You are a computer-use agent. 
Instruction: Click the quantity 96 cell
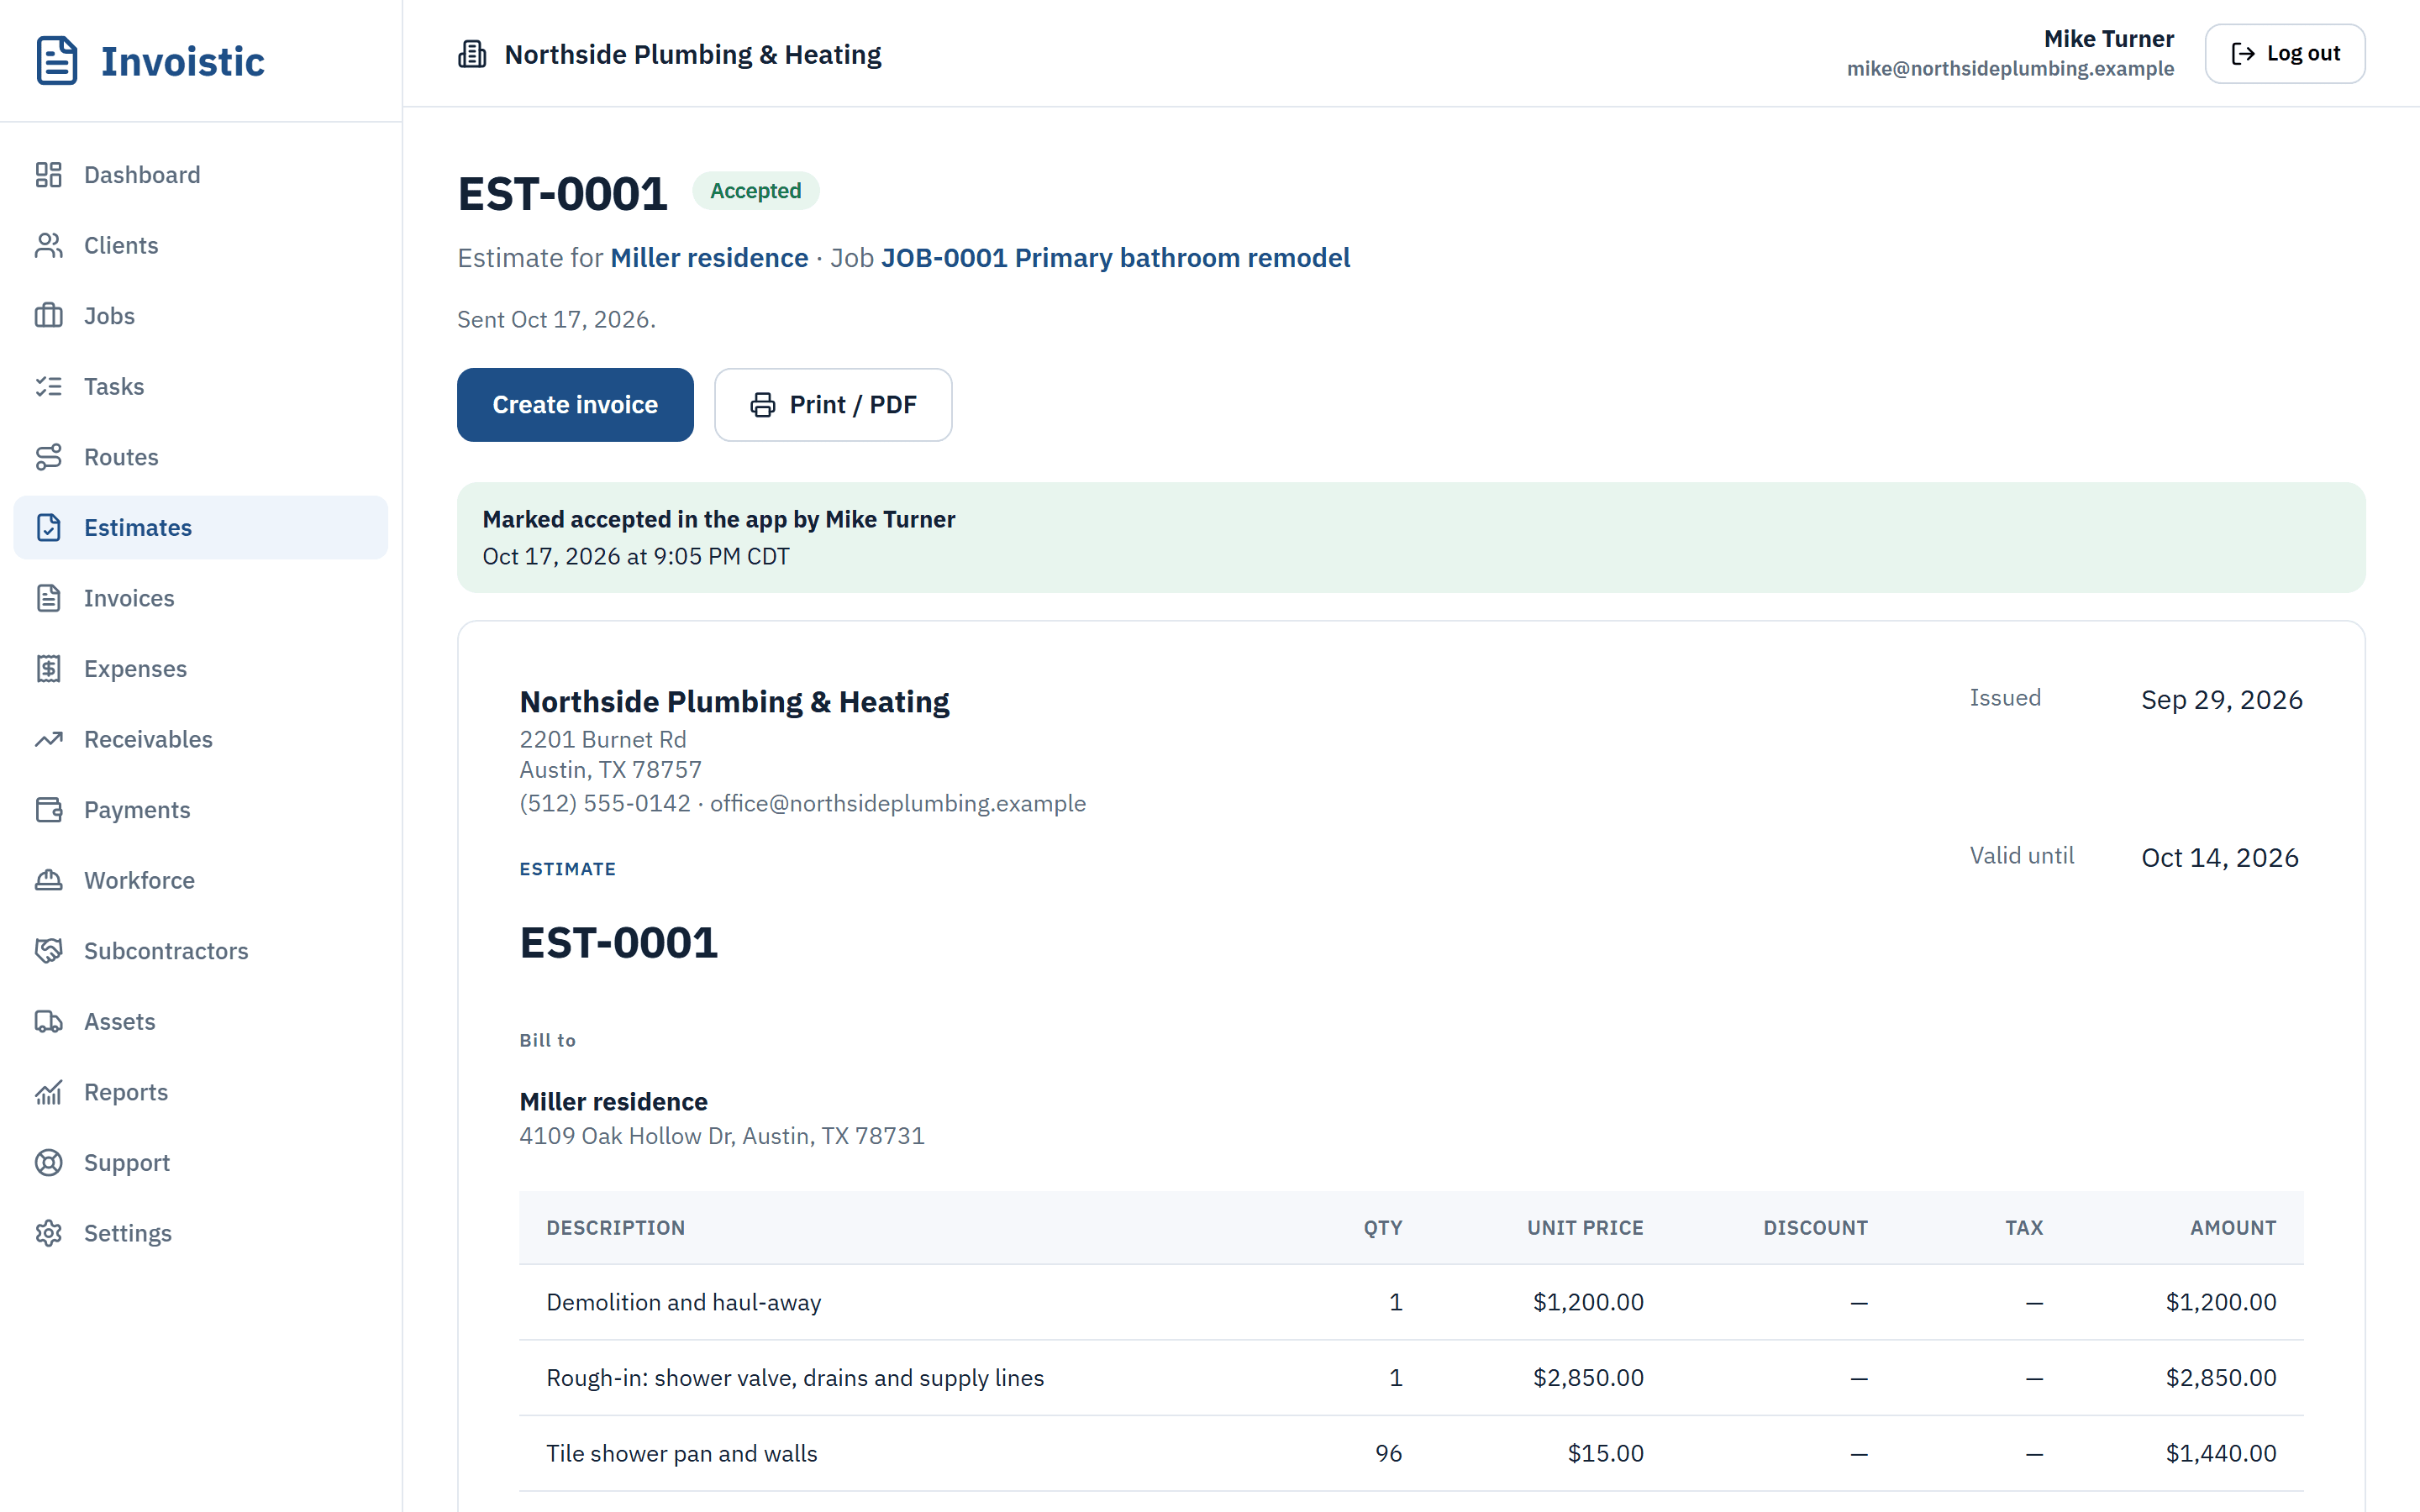click(x=1388, y=1454)
